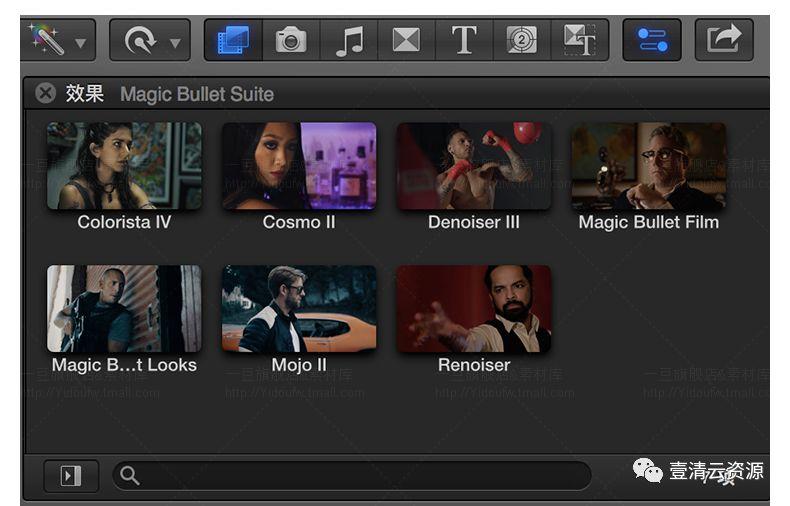The width and height of the screenshot is (790, 506).
Task: Click the magnifying glass search icon
Action: coord(129,475)
